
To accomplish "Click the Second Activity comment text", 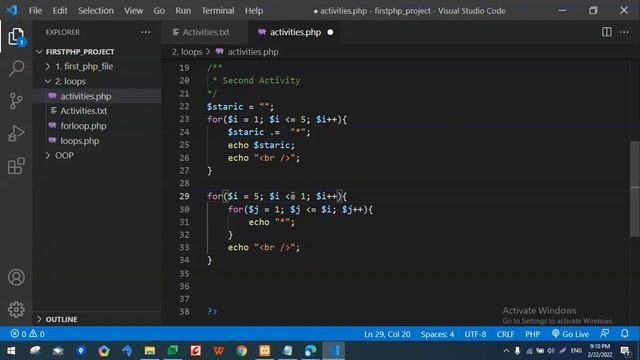I will pos(261,80).
